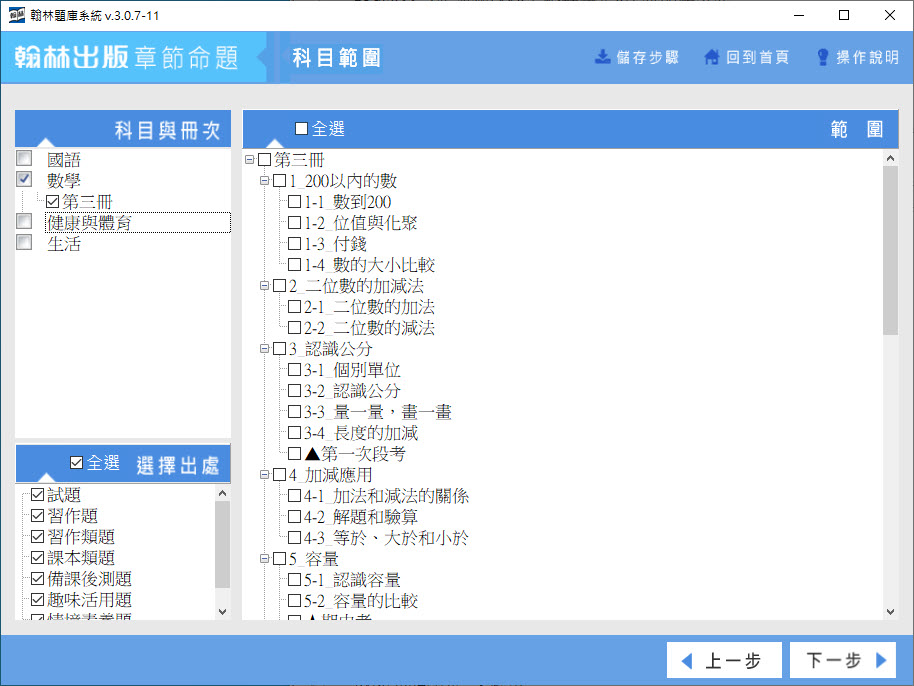Click the 回到首頁 home icon

[x=712, y=57]
